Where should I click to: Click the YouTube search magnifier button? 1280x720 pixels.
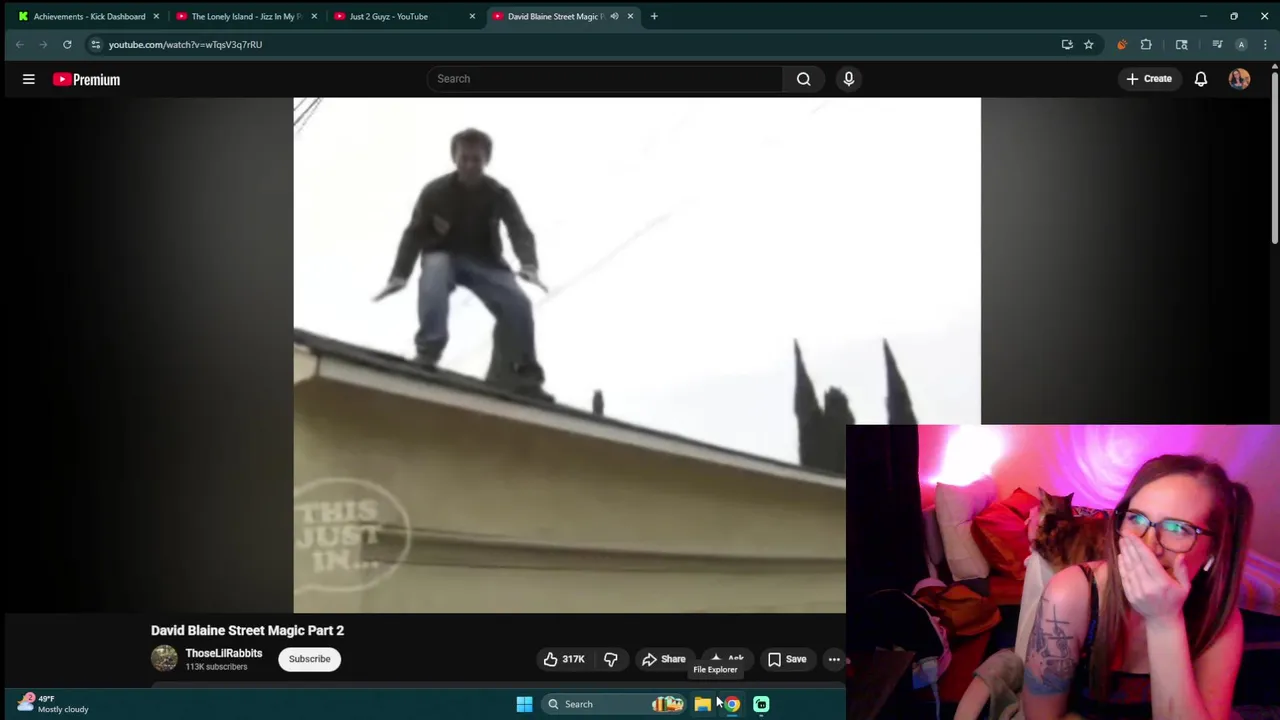click(804, 79)
